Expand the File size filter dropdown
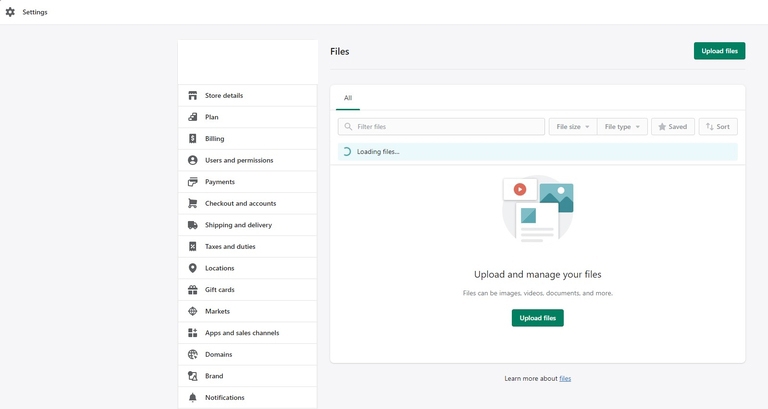This screenshot has width=768, height=409. 572,127
